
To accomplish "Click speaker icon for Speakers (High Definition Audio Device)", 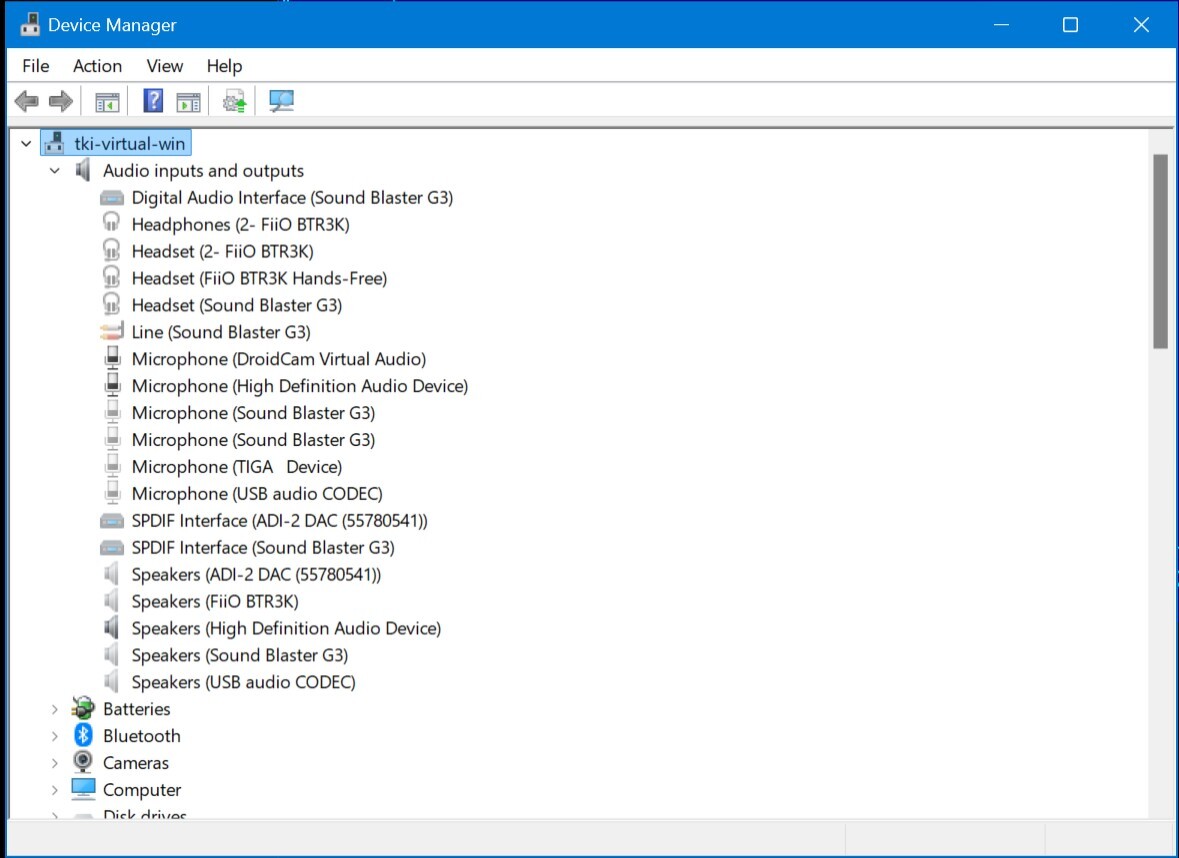I will (x=111, y=627).
